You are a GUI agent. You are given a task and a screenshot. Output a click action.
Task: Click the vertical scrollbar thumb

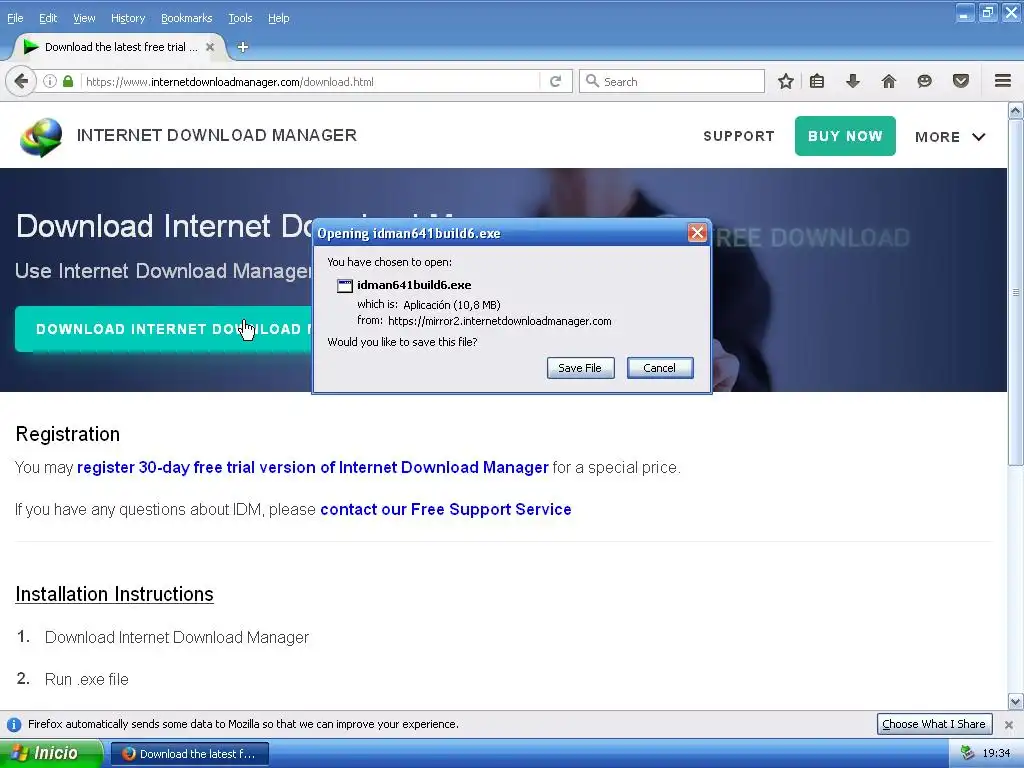click(1016, 292)
